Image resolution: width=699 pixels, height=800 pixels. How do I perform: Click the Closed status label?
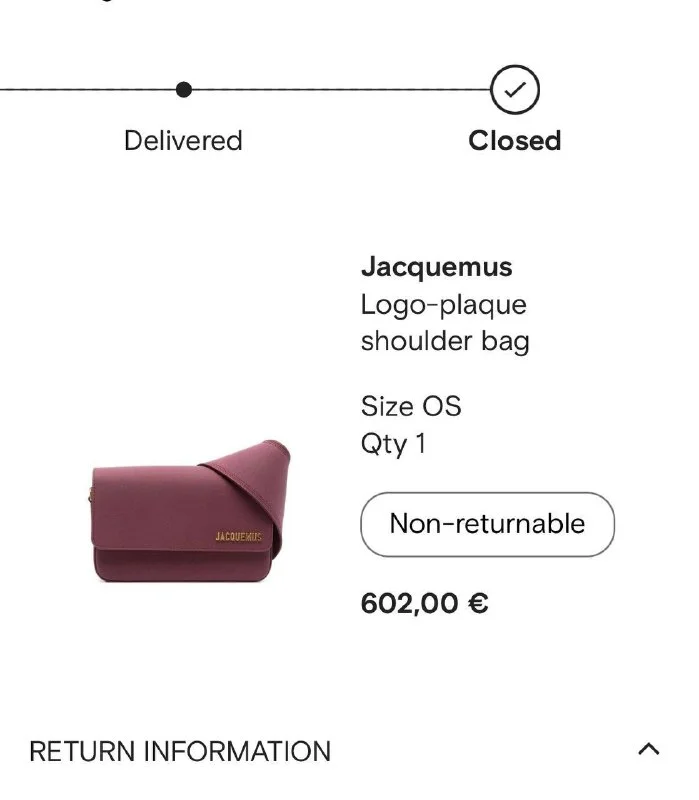click(514, 140)
